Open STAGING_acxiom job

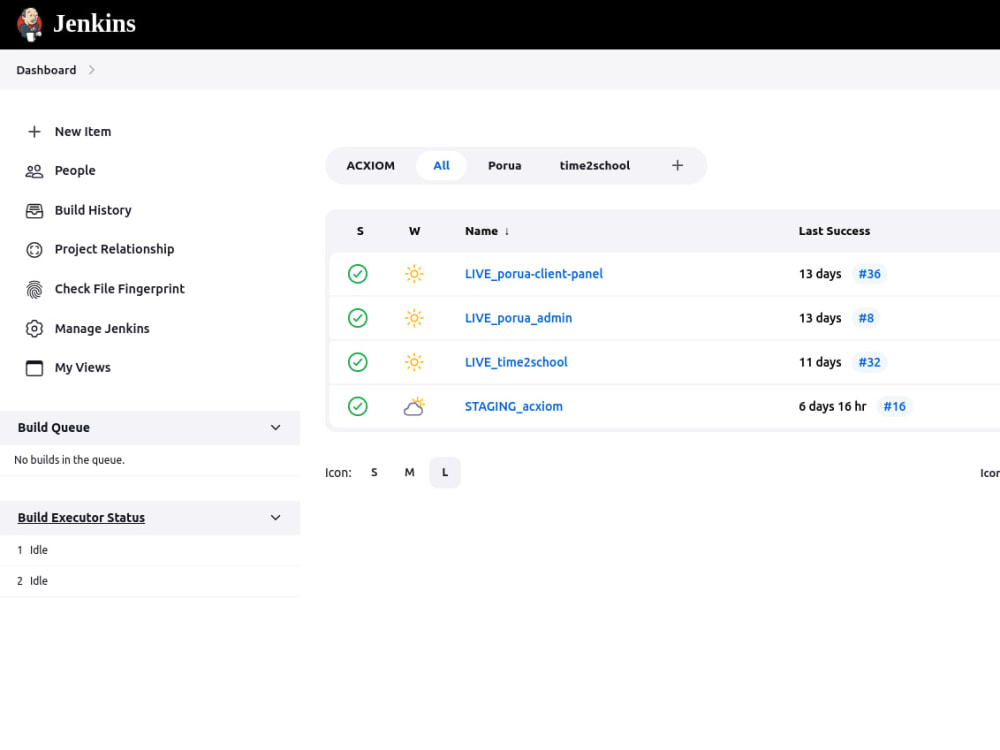pyautogui.click(x=513, y=406)
